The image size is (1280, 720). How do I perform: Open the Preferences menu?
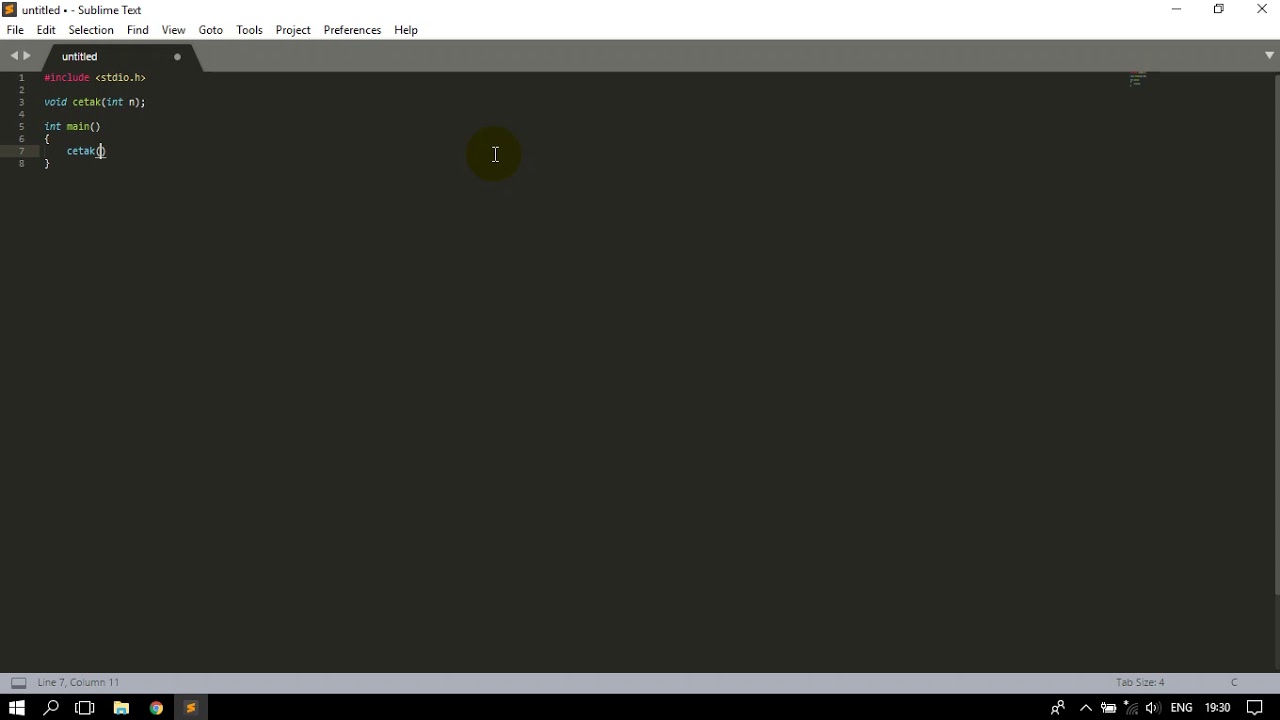point(352,30)
